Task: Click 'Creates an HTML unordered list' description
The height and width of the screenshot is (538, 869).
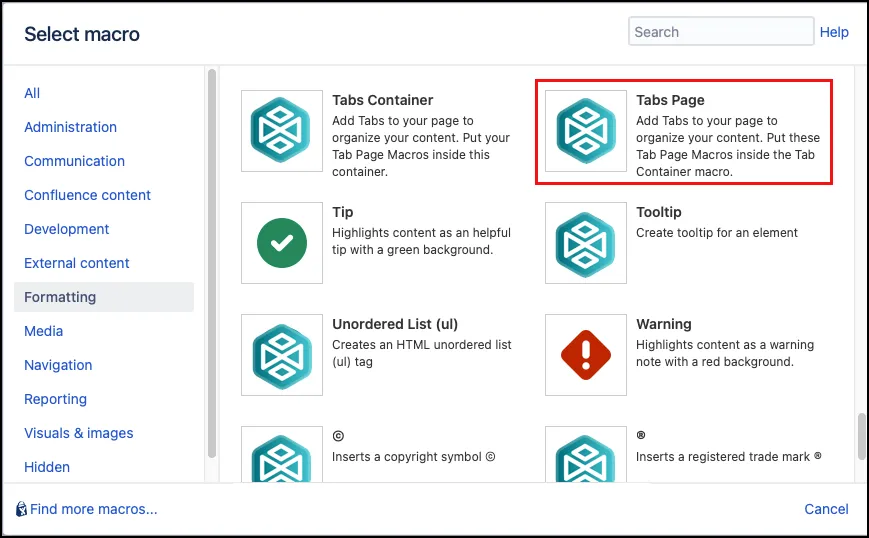Action: pos(422,353)
